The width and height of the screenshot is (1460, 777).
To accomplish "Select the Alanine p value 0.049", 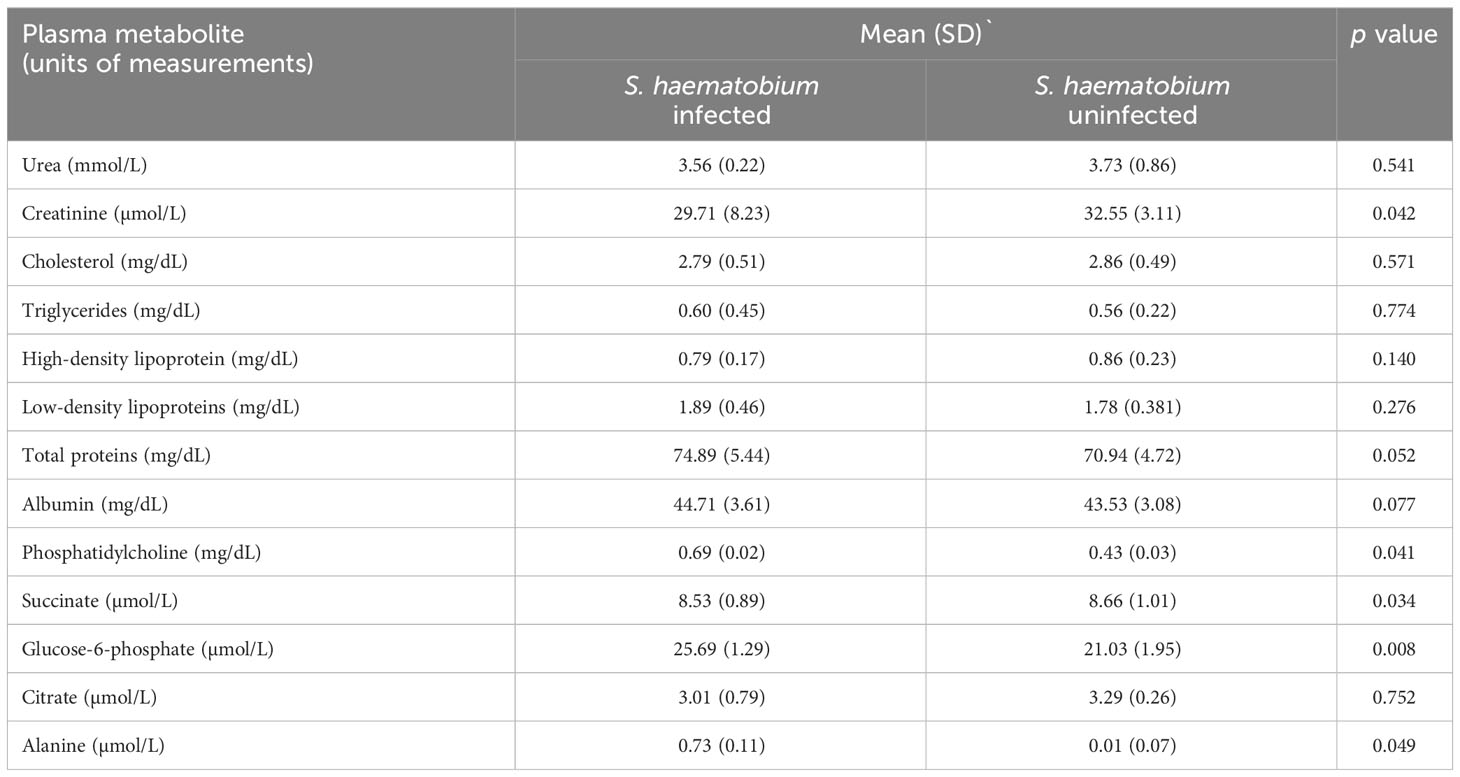I will 1394,746.
